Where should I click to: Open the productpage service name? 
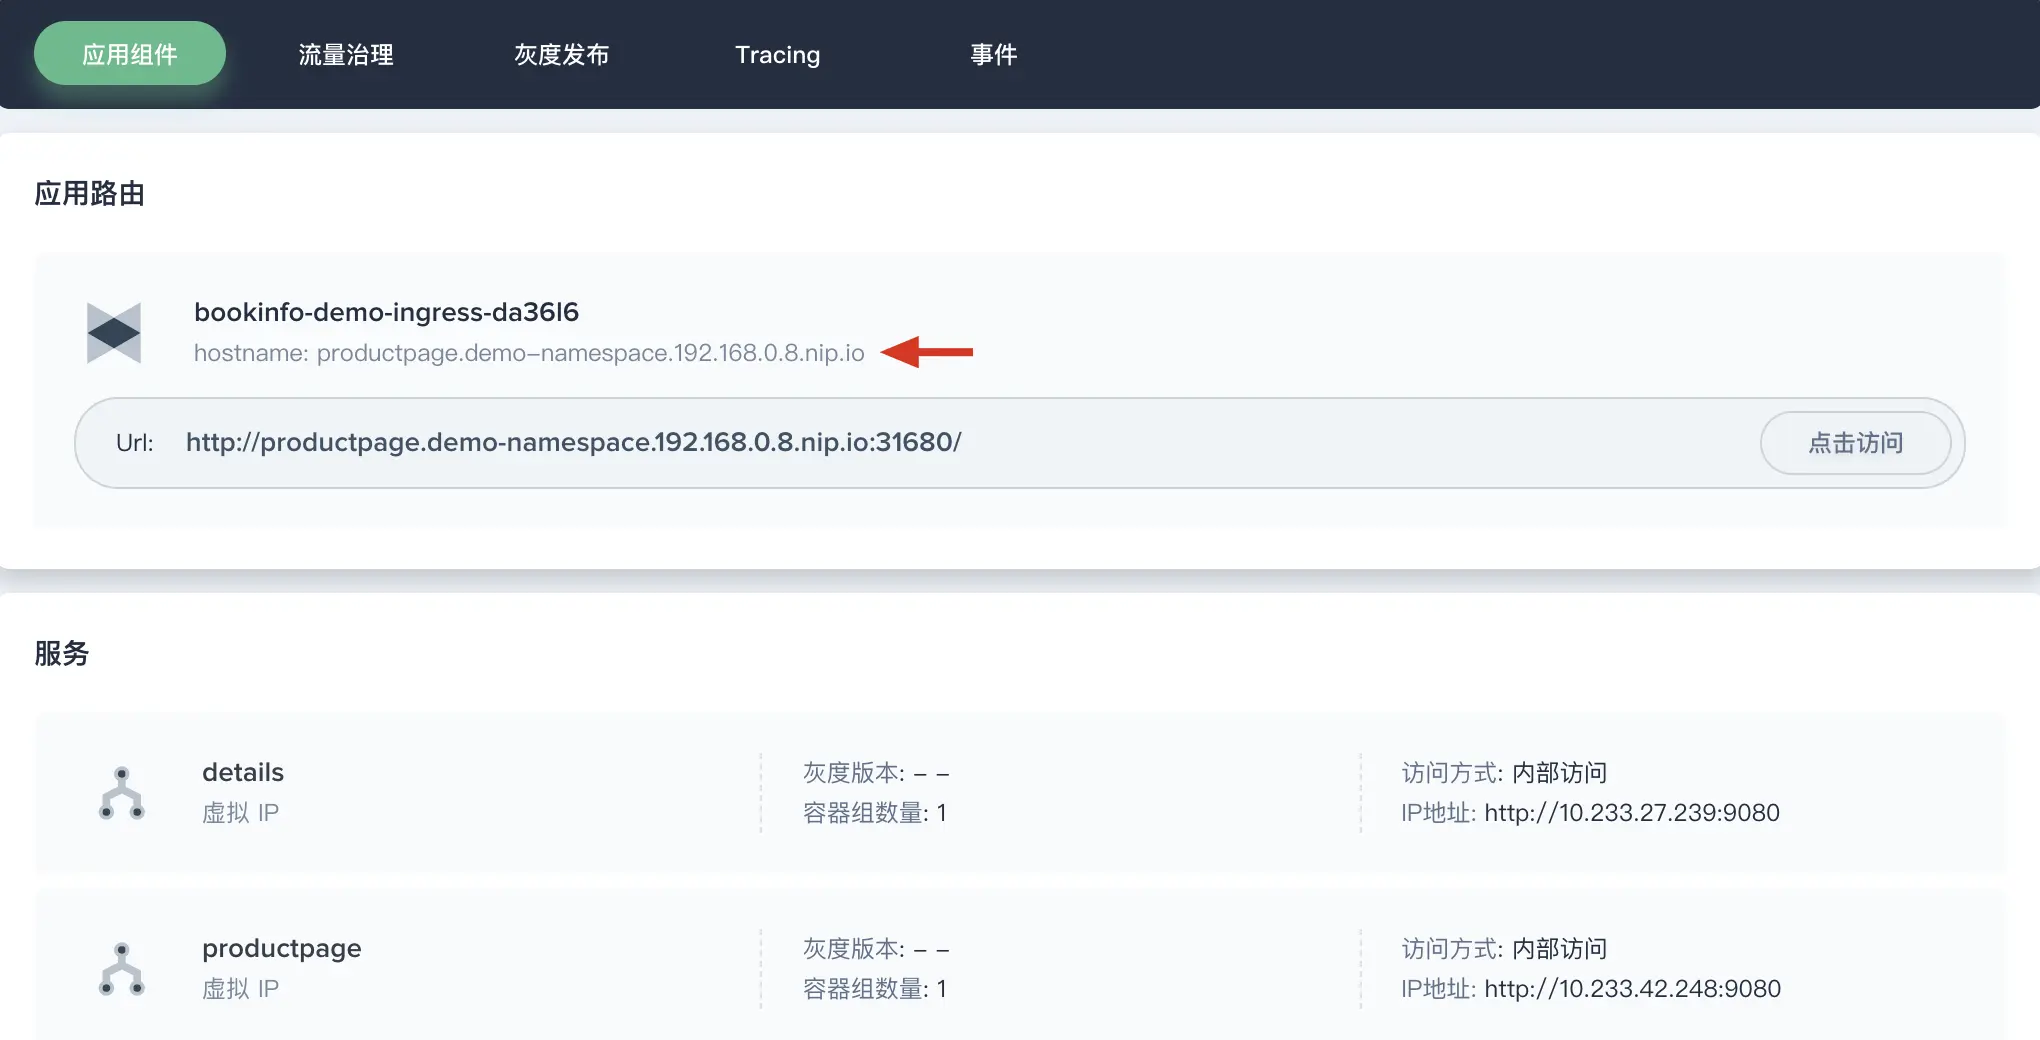[282, 948]
